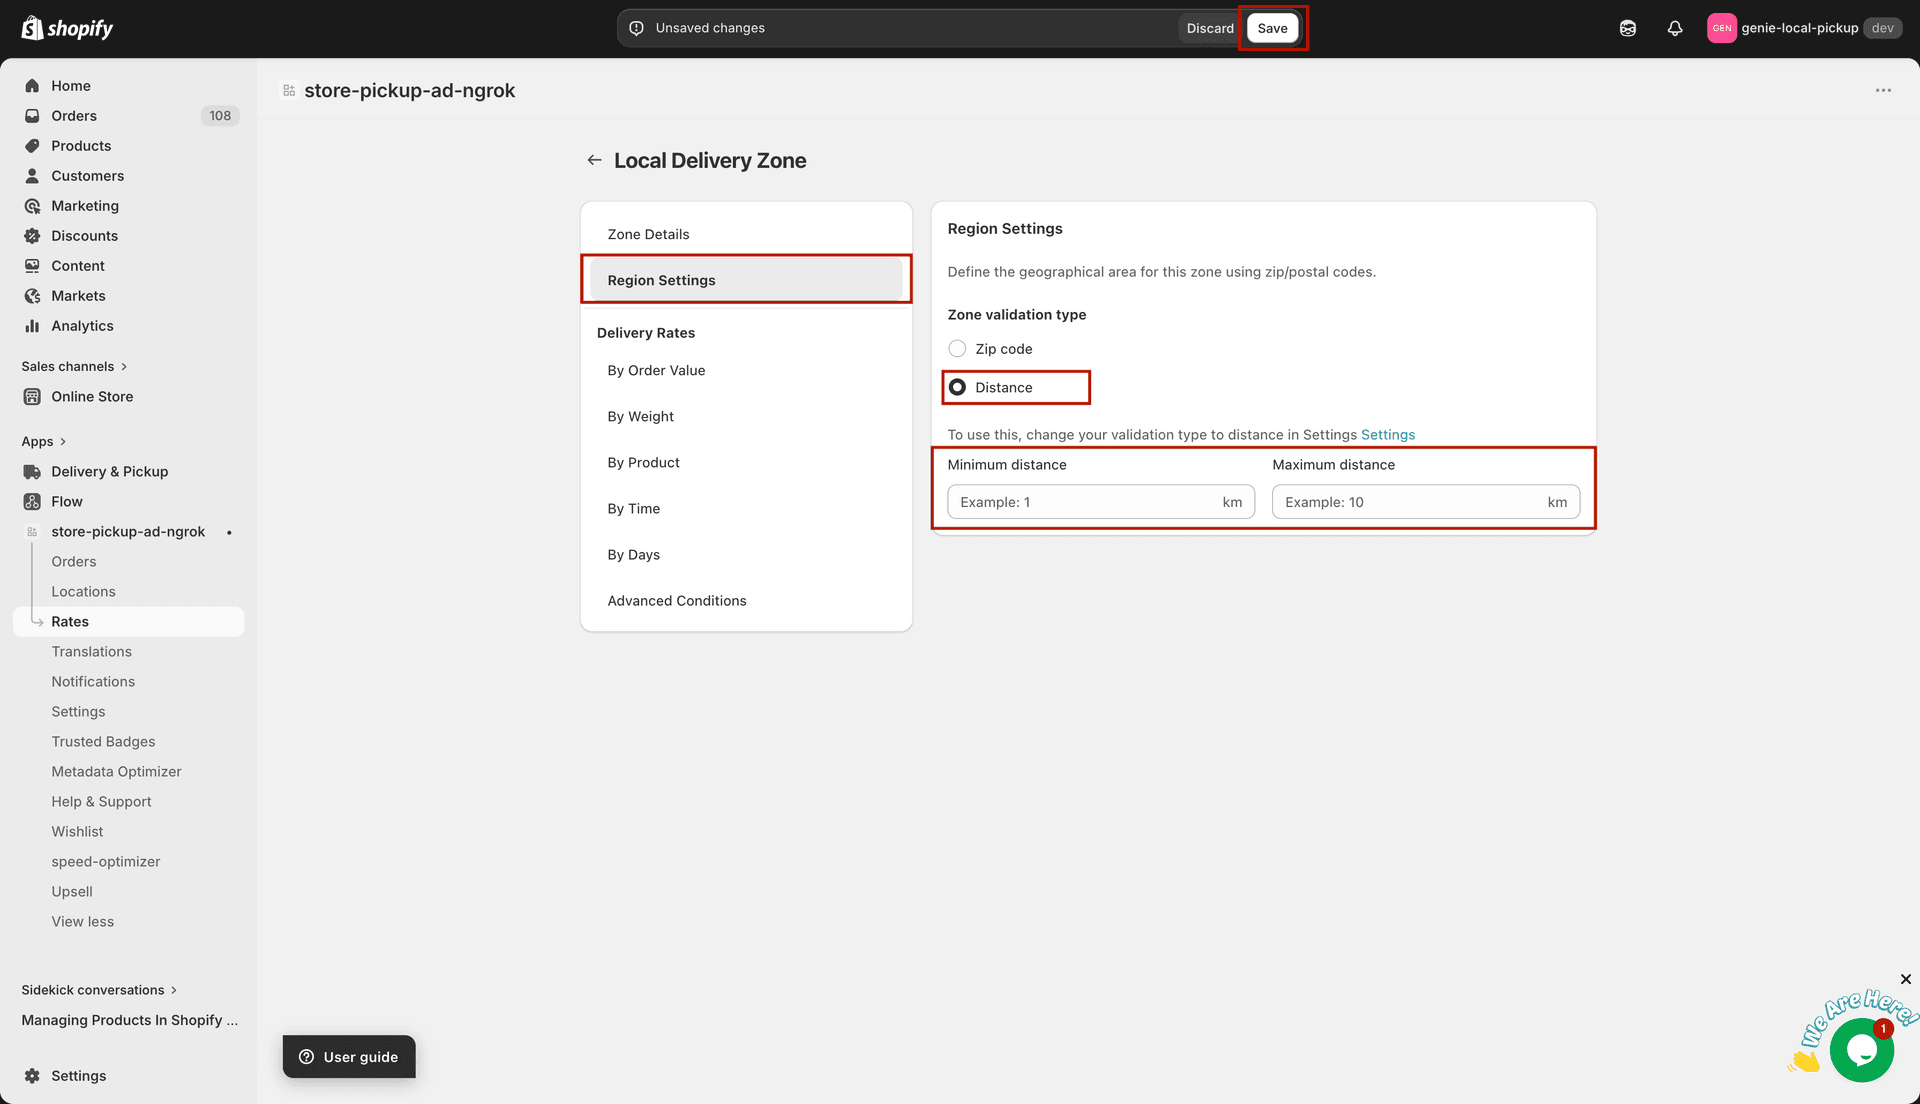Click the Analytics bar chart icon
The image size is (1920, 1104).
coord(32,326)
